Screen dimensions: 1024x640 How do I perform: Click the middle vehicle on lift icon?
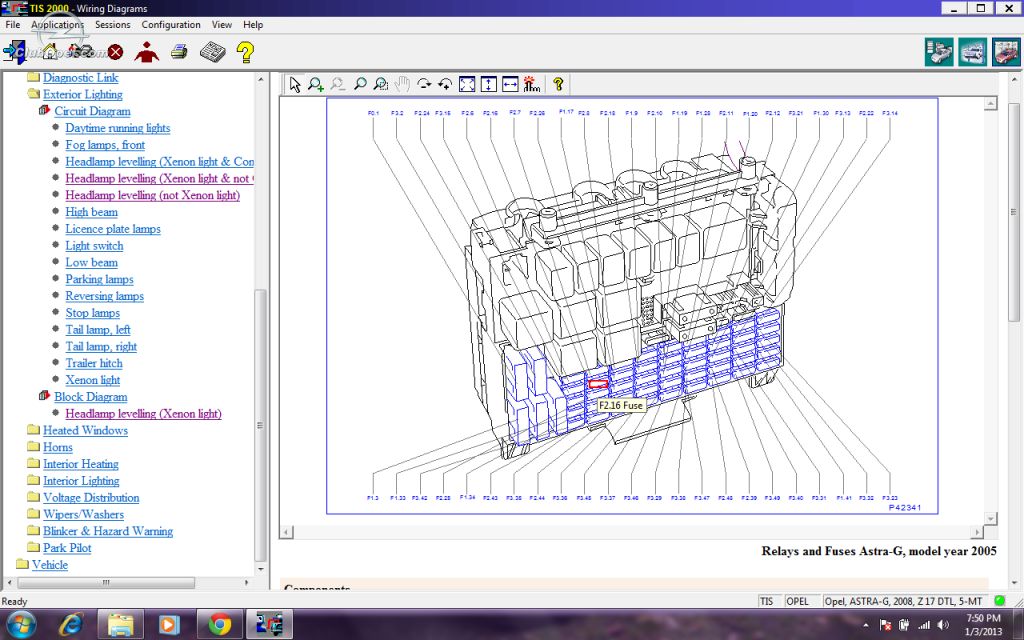[x=972, y=52]
